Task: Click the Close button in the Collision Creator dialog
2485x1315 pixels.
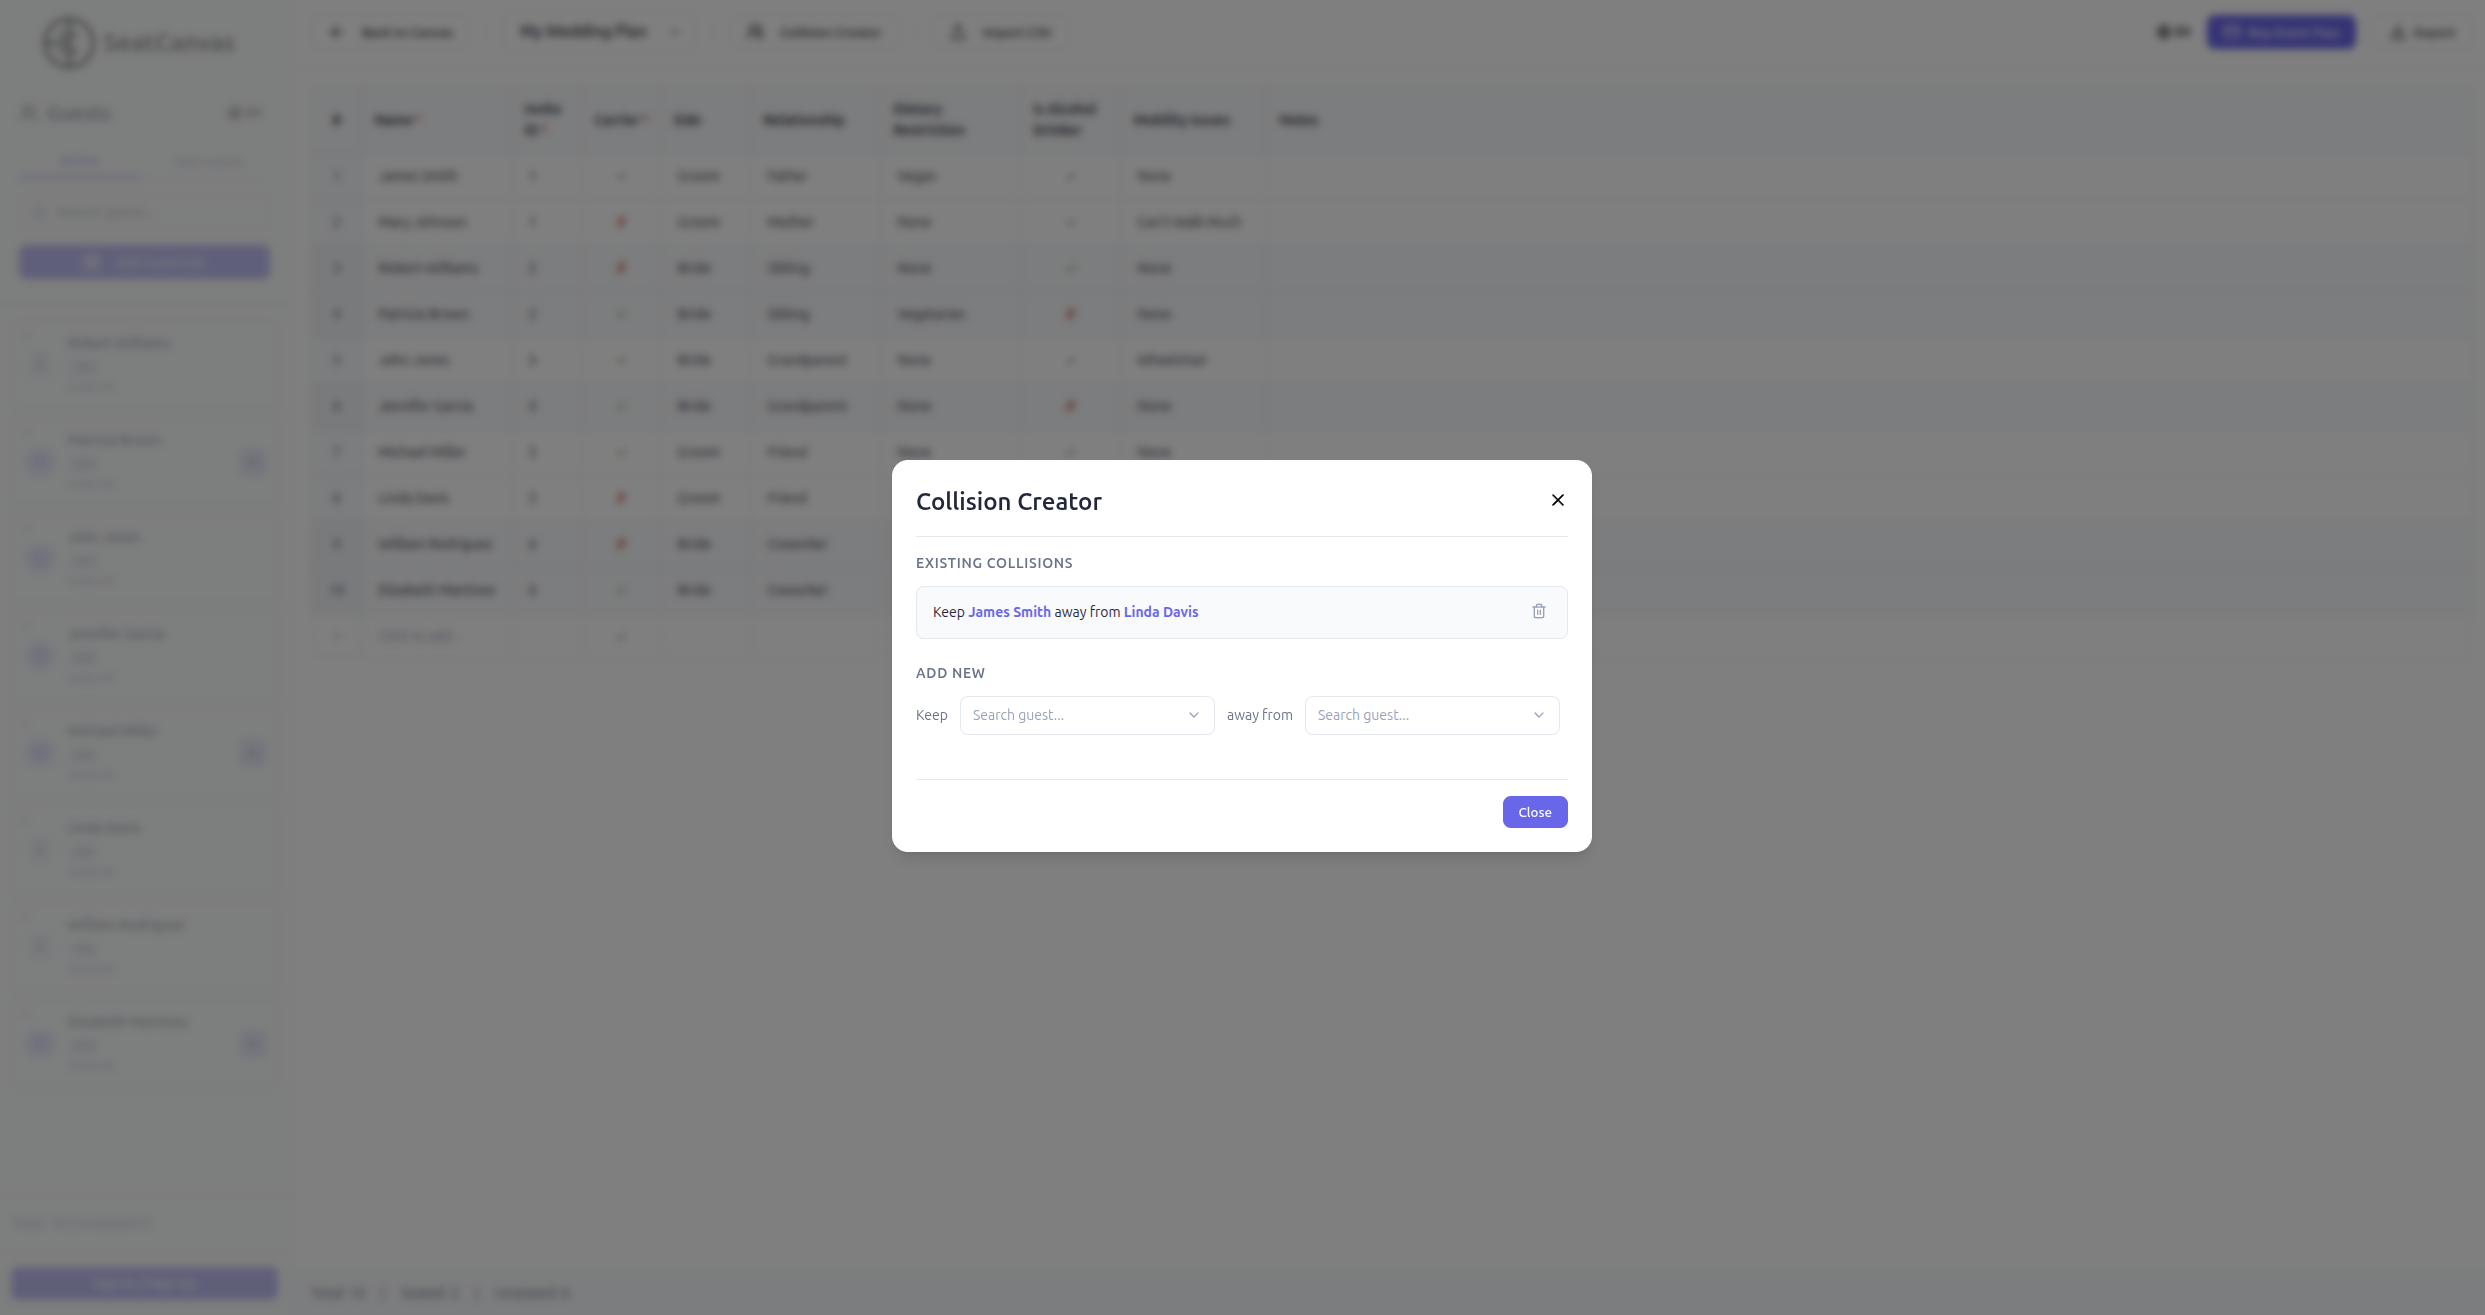Action: 1534,811
